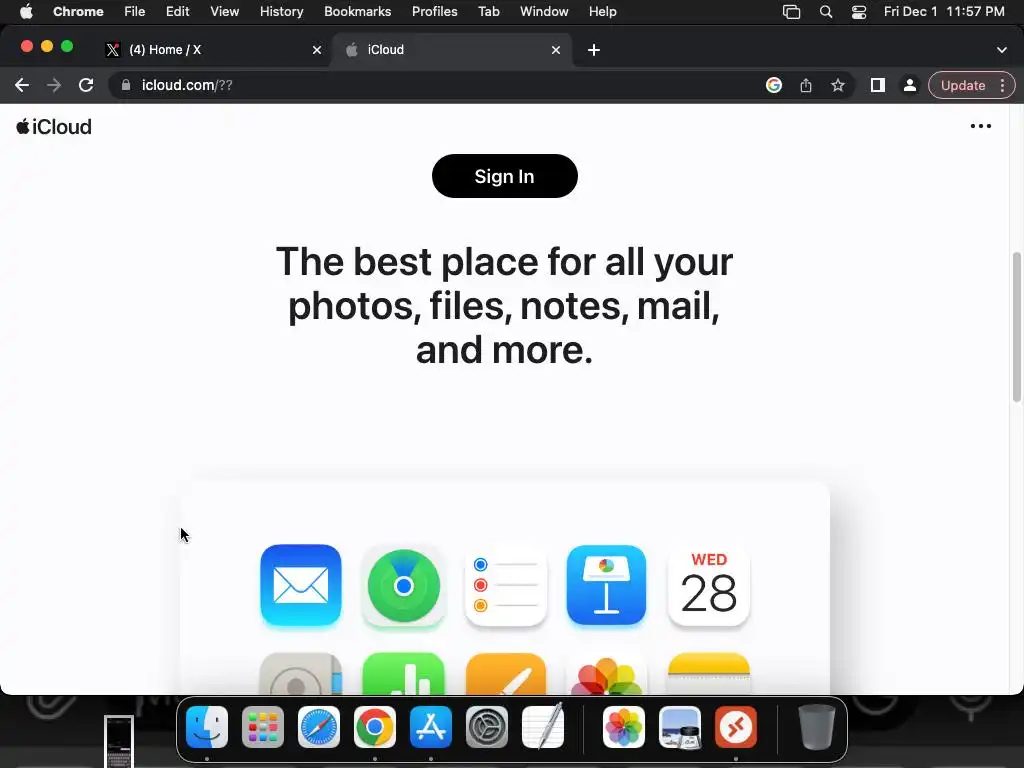The image size is (1024, 768).
Task: Open the Find My app icon
Action: (403, 585)
